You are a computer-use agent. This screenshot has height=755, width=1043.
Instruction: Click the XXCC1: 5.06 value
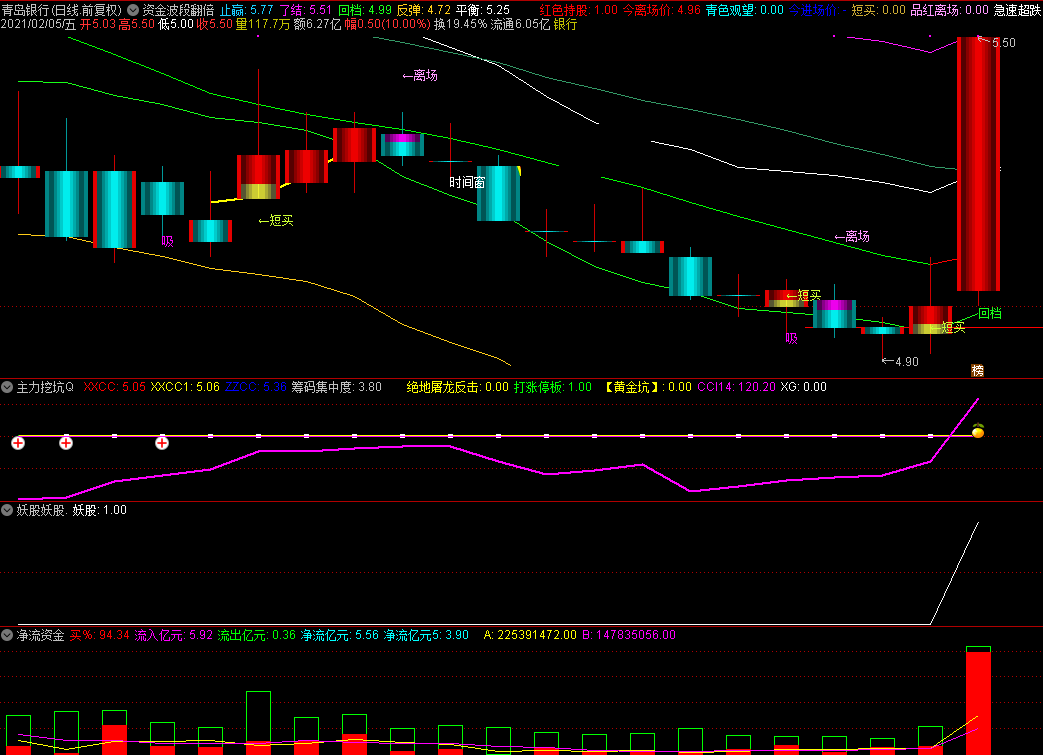(x=185, y=387)
